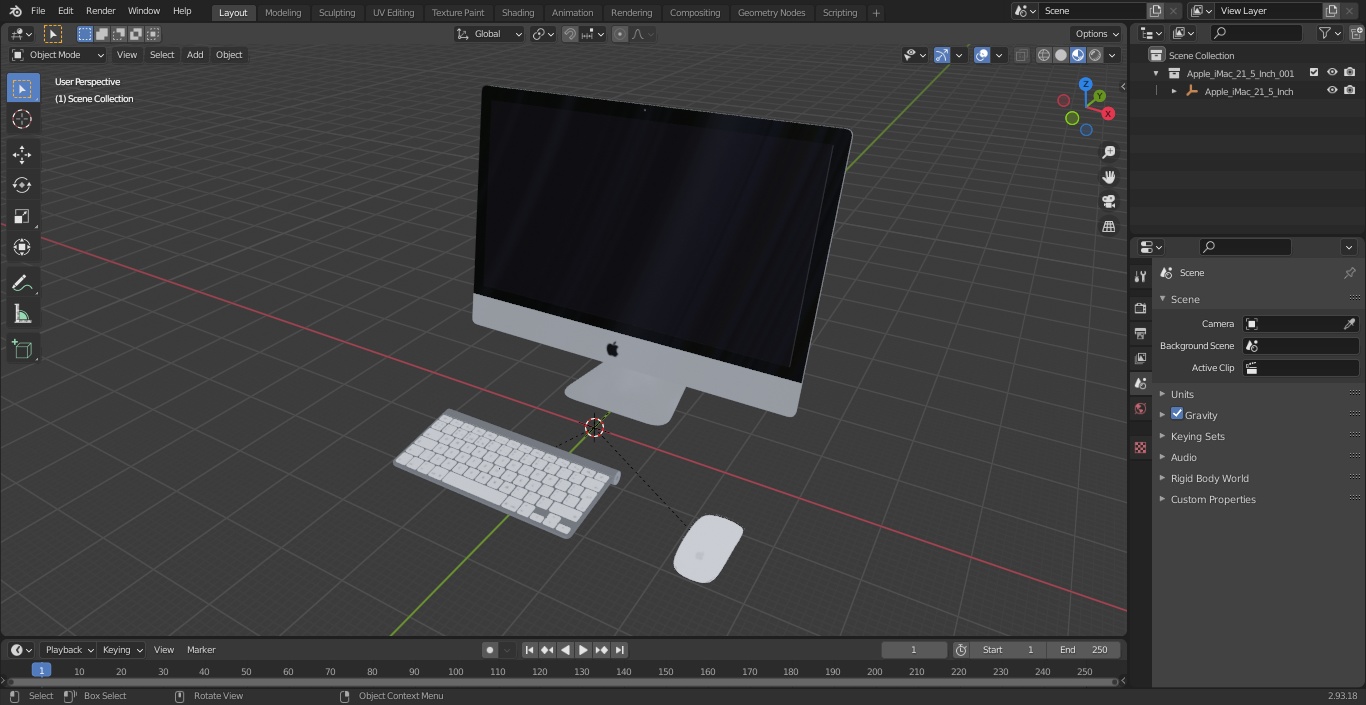
Task: Switch to the Geometry Nodes workspace tab
Action: 771,12
